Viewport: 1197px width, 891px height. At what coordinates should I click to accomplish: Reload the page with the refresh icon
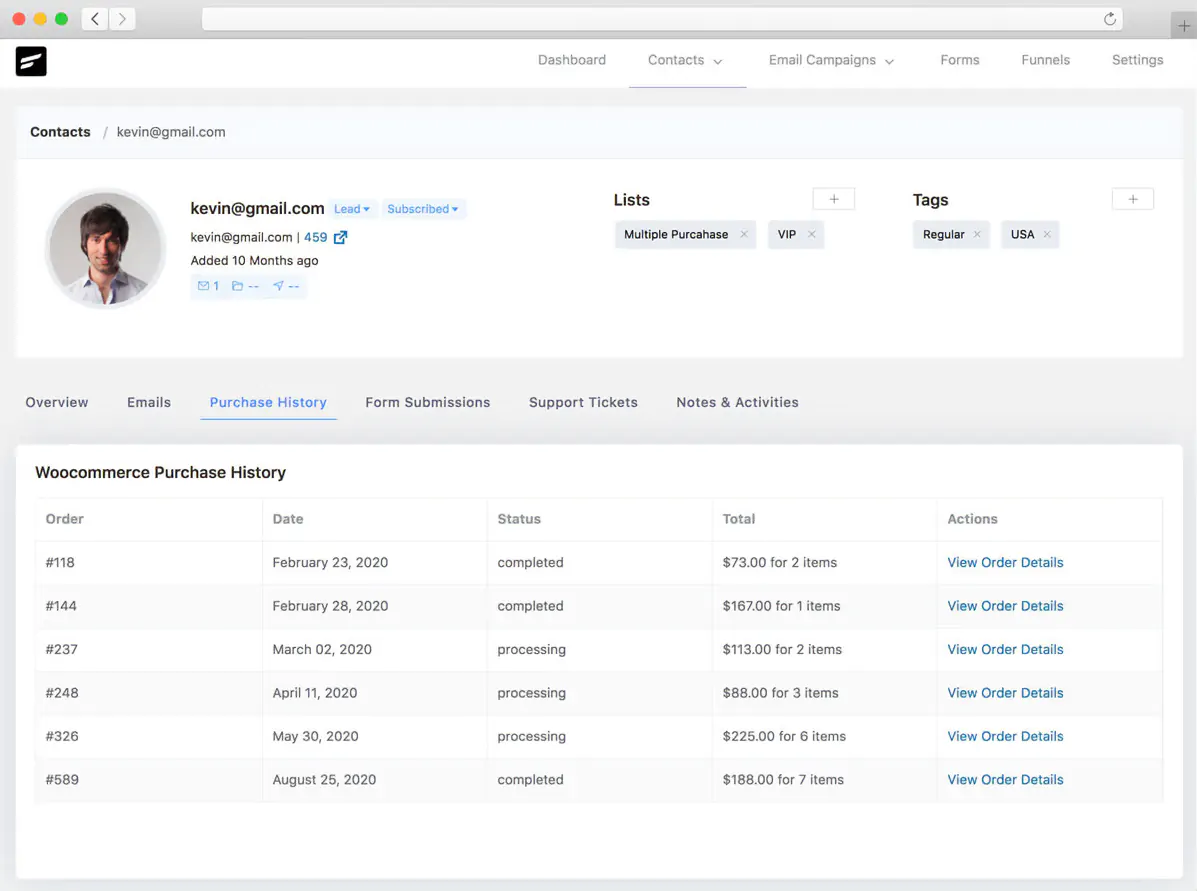1110,18
